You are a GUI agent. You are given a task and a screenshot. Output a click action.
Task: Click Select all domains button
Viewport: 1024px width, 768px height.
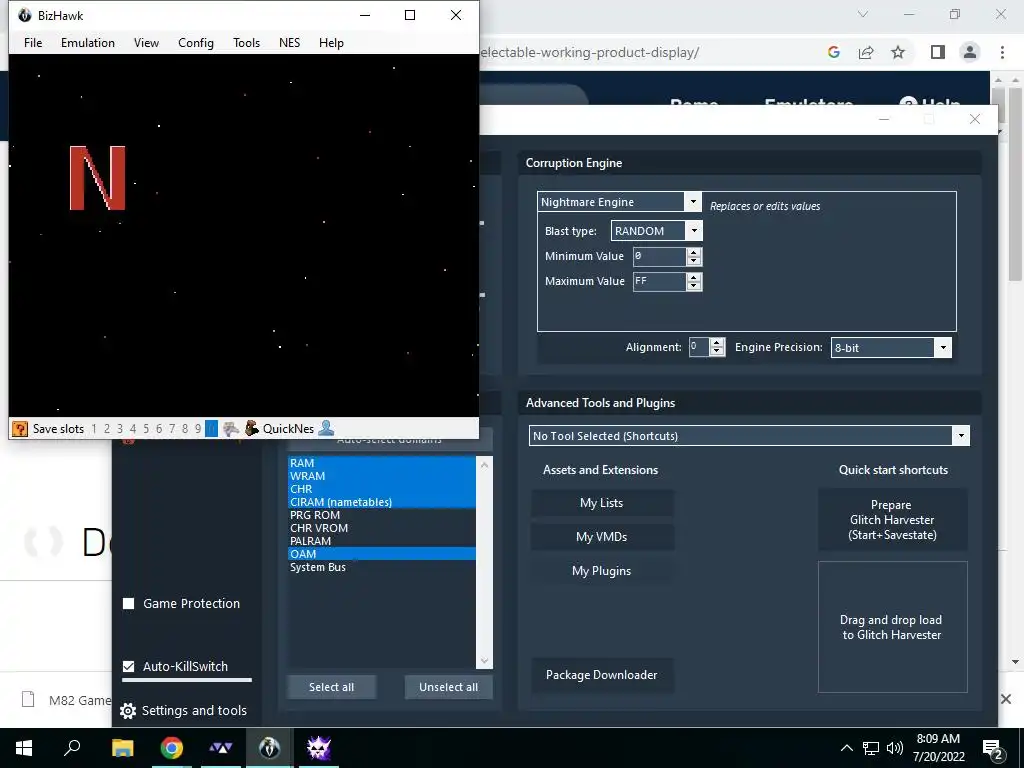[x=331, y=687]
